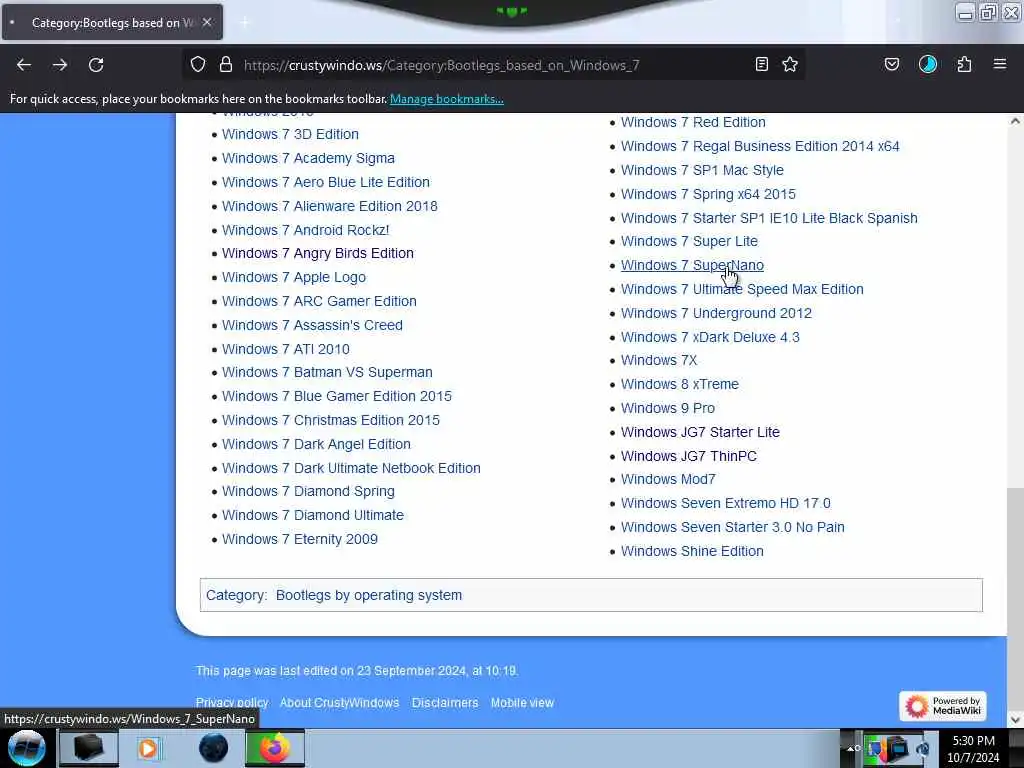Open Windows 7 Eternity 2009 link

tap(300, 539)
